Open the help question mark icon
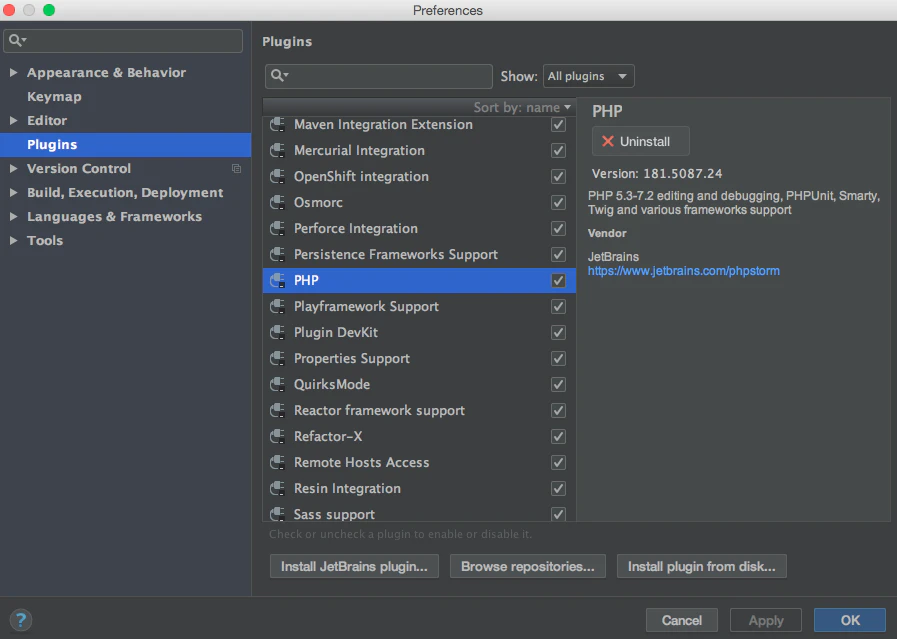This screenshot has height=639, width=897. pyautogui.click(x=21, y=620)
